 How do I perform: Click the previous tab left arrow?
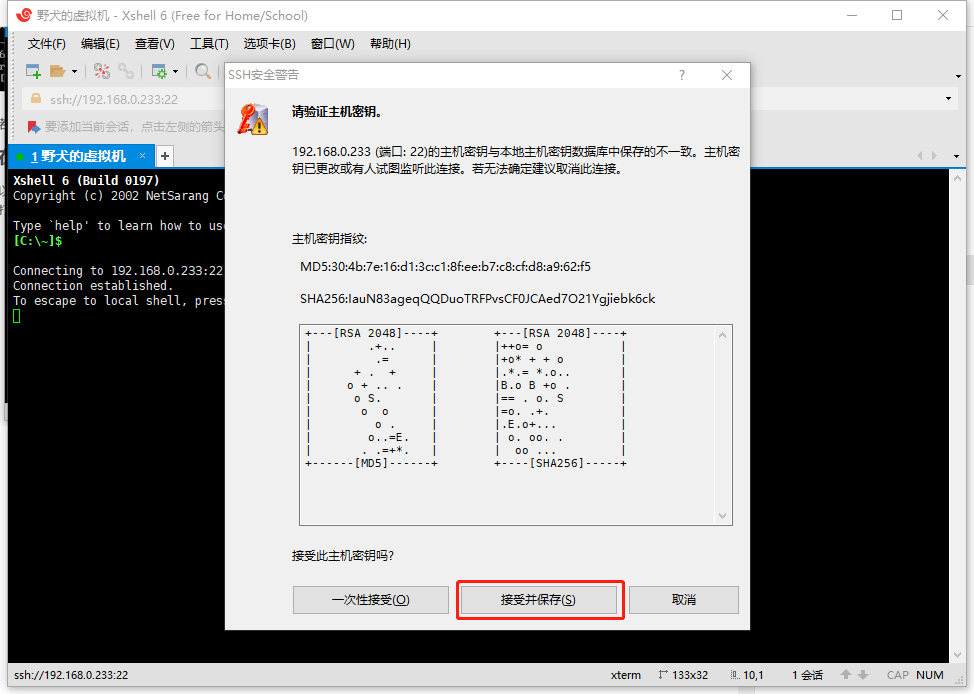click(x=920, y=156)
